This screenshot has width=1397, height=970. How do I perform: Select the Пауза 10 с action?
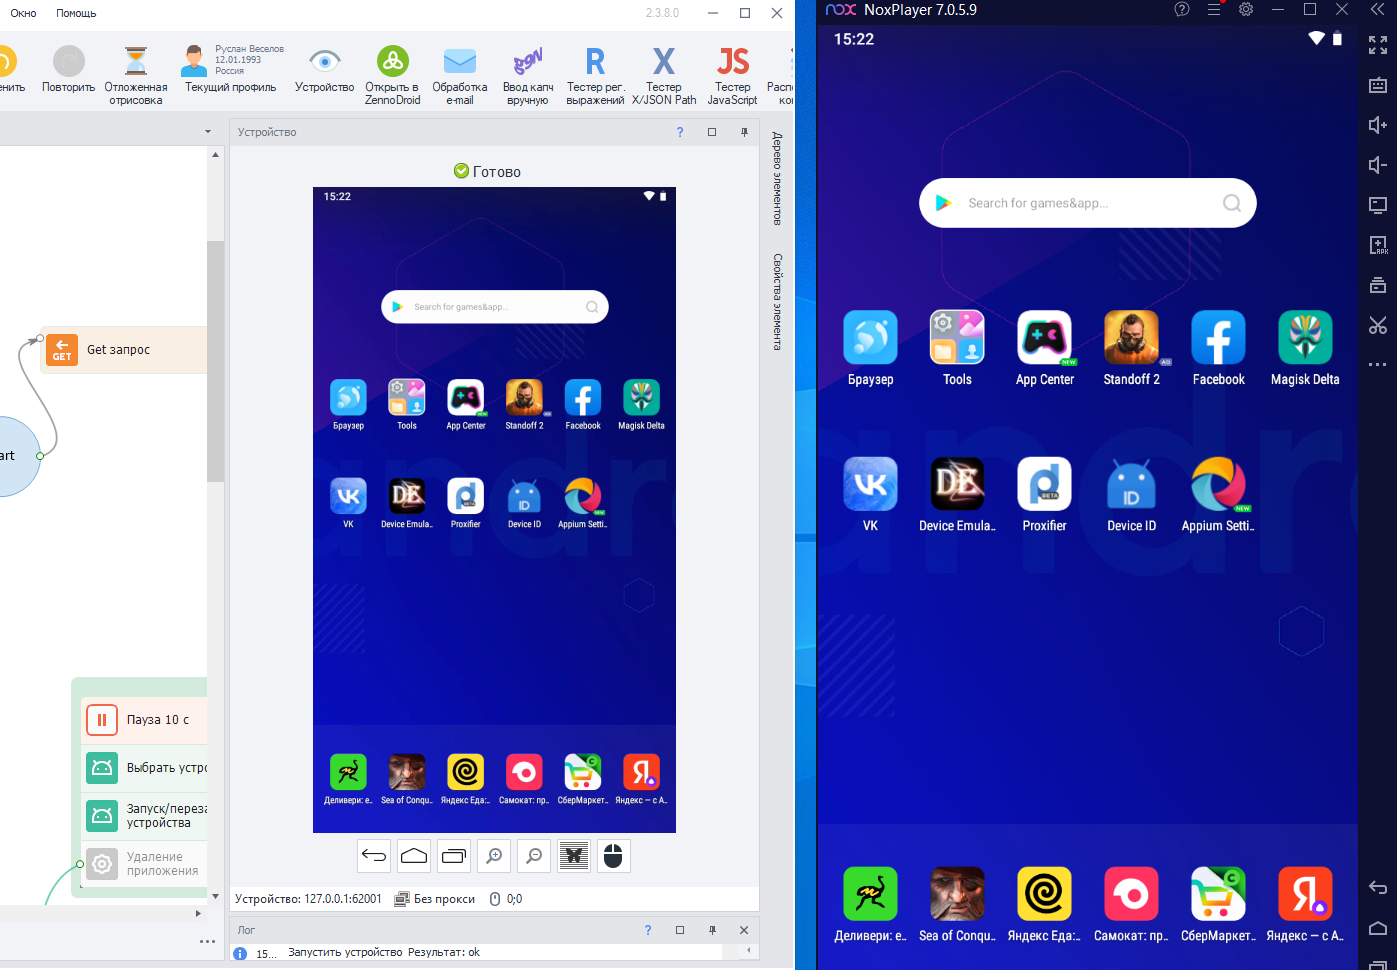click(145, 720)
